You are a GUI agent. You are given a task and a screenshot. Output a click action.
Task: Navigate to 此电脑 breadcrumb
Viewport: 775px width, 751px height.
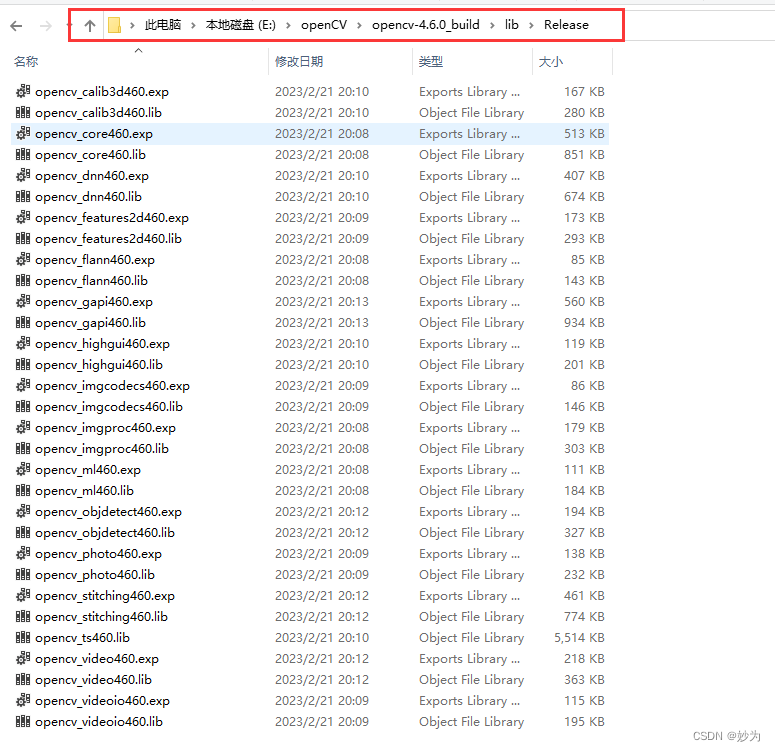click(x=163, y=25)
